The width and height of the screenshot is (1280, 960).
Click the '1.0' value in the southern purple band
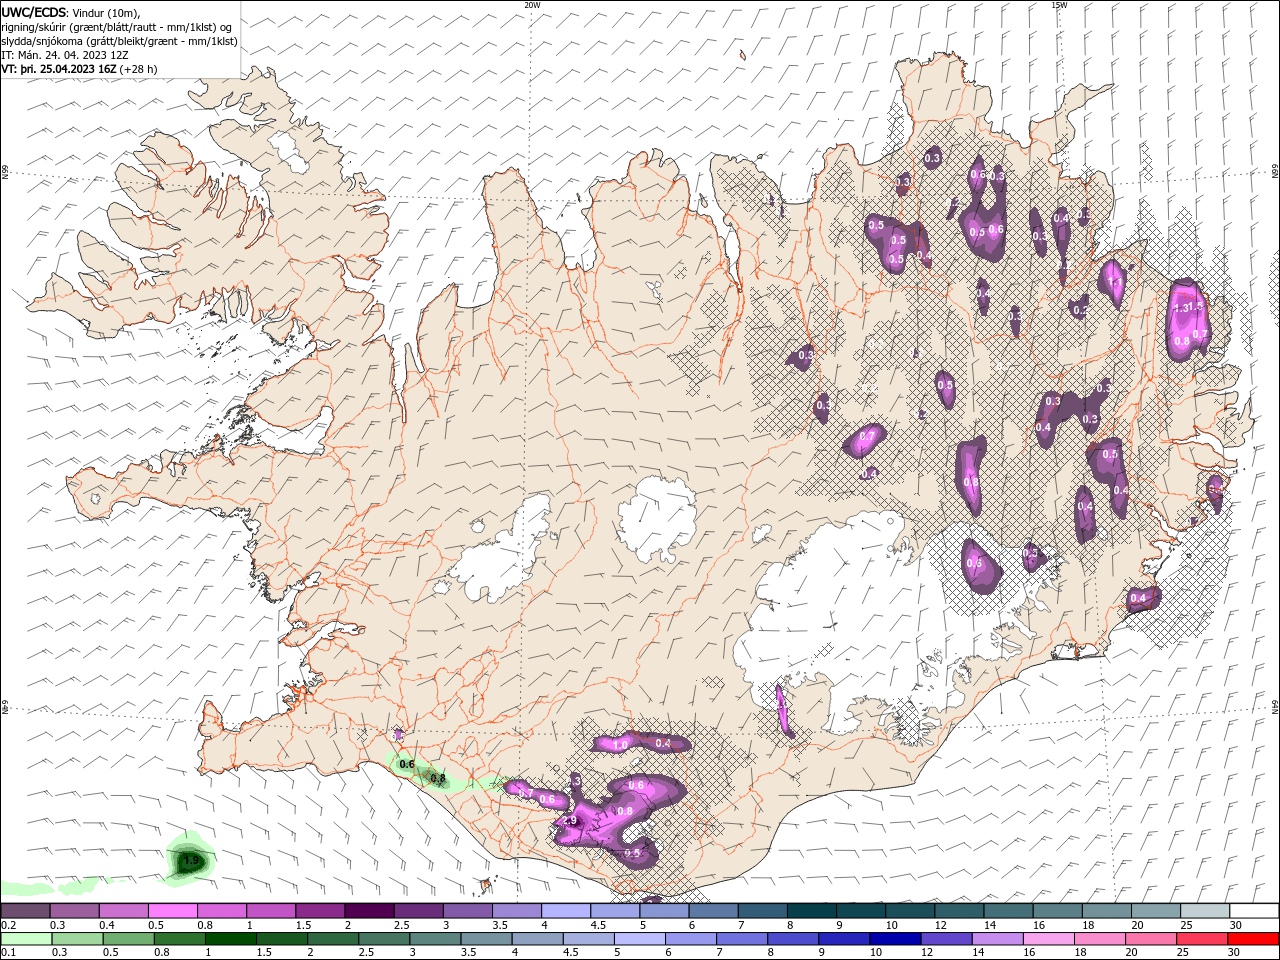[x=620, y=744]
